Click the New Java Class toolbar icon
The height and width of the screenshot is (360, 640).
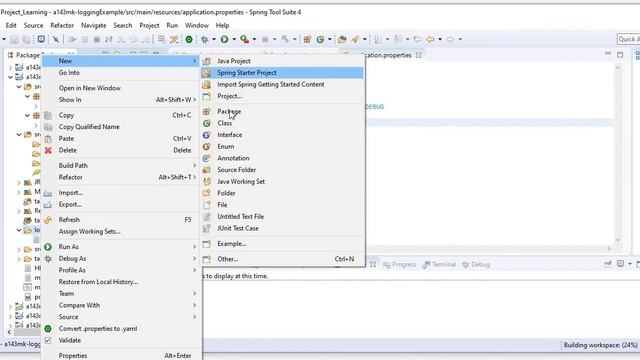[320, 39]
